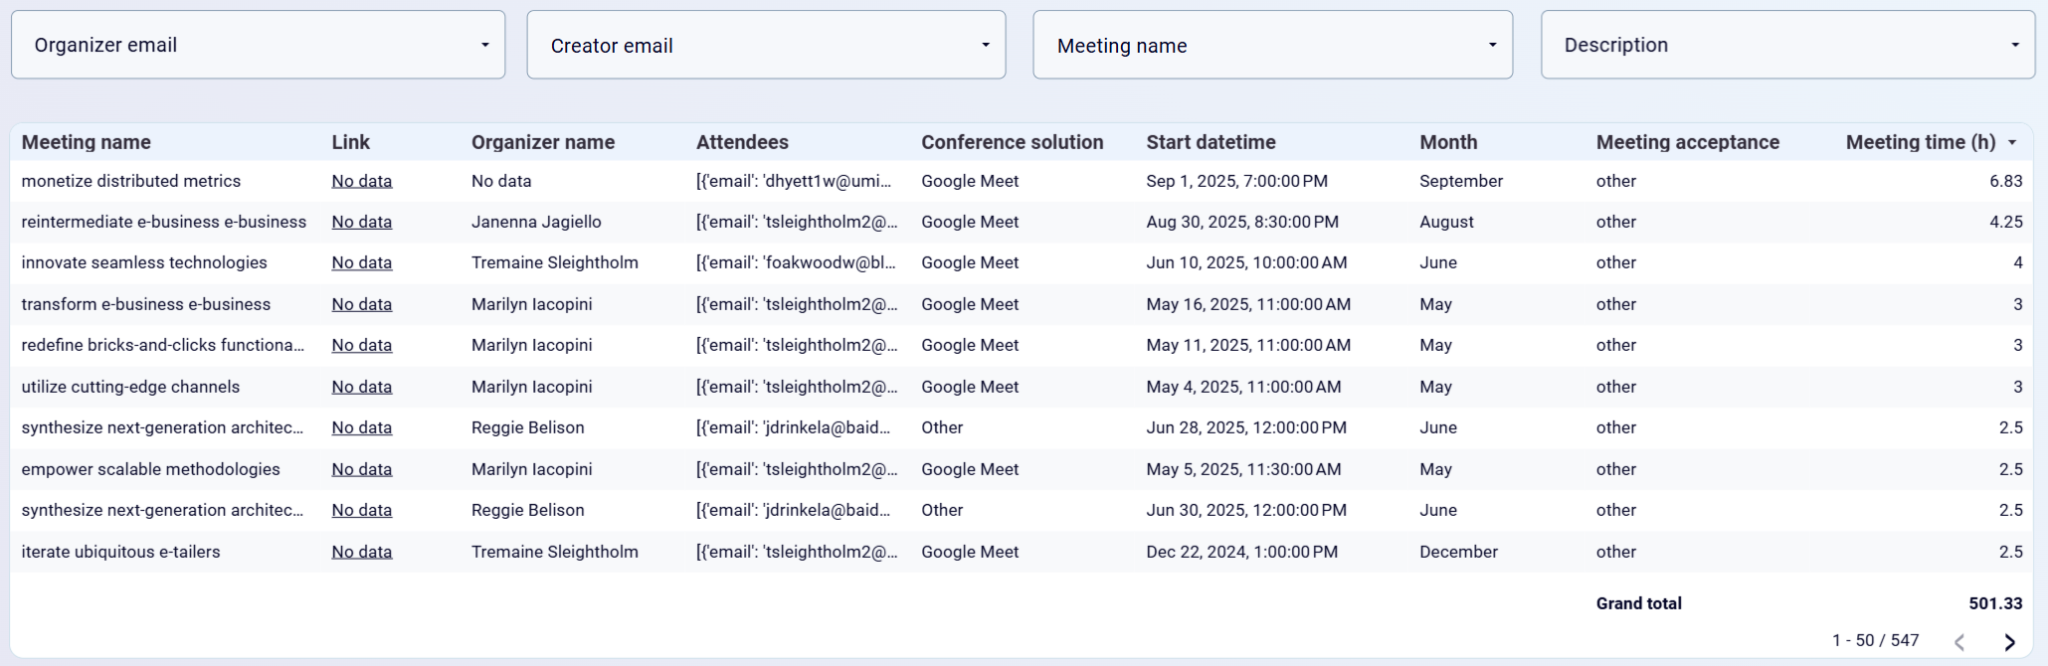The width and height of the screenshot is (2048, 666).
Task: Open link for innovate seamless technologies meeting
Action: tap(361, 263)
